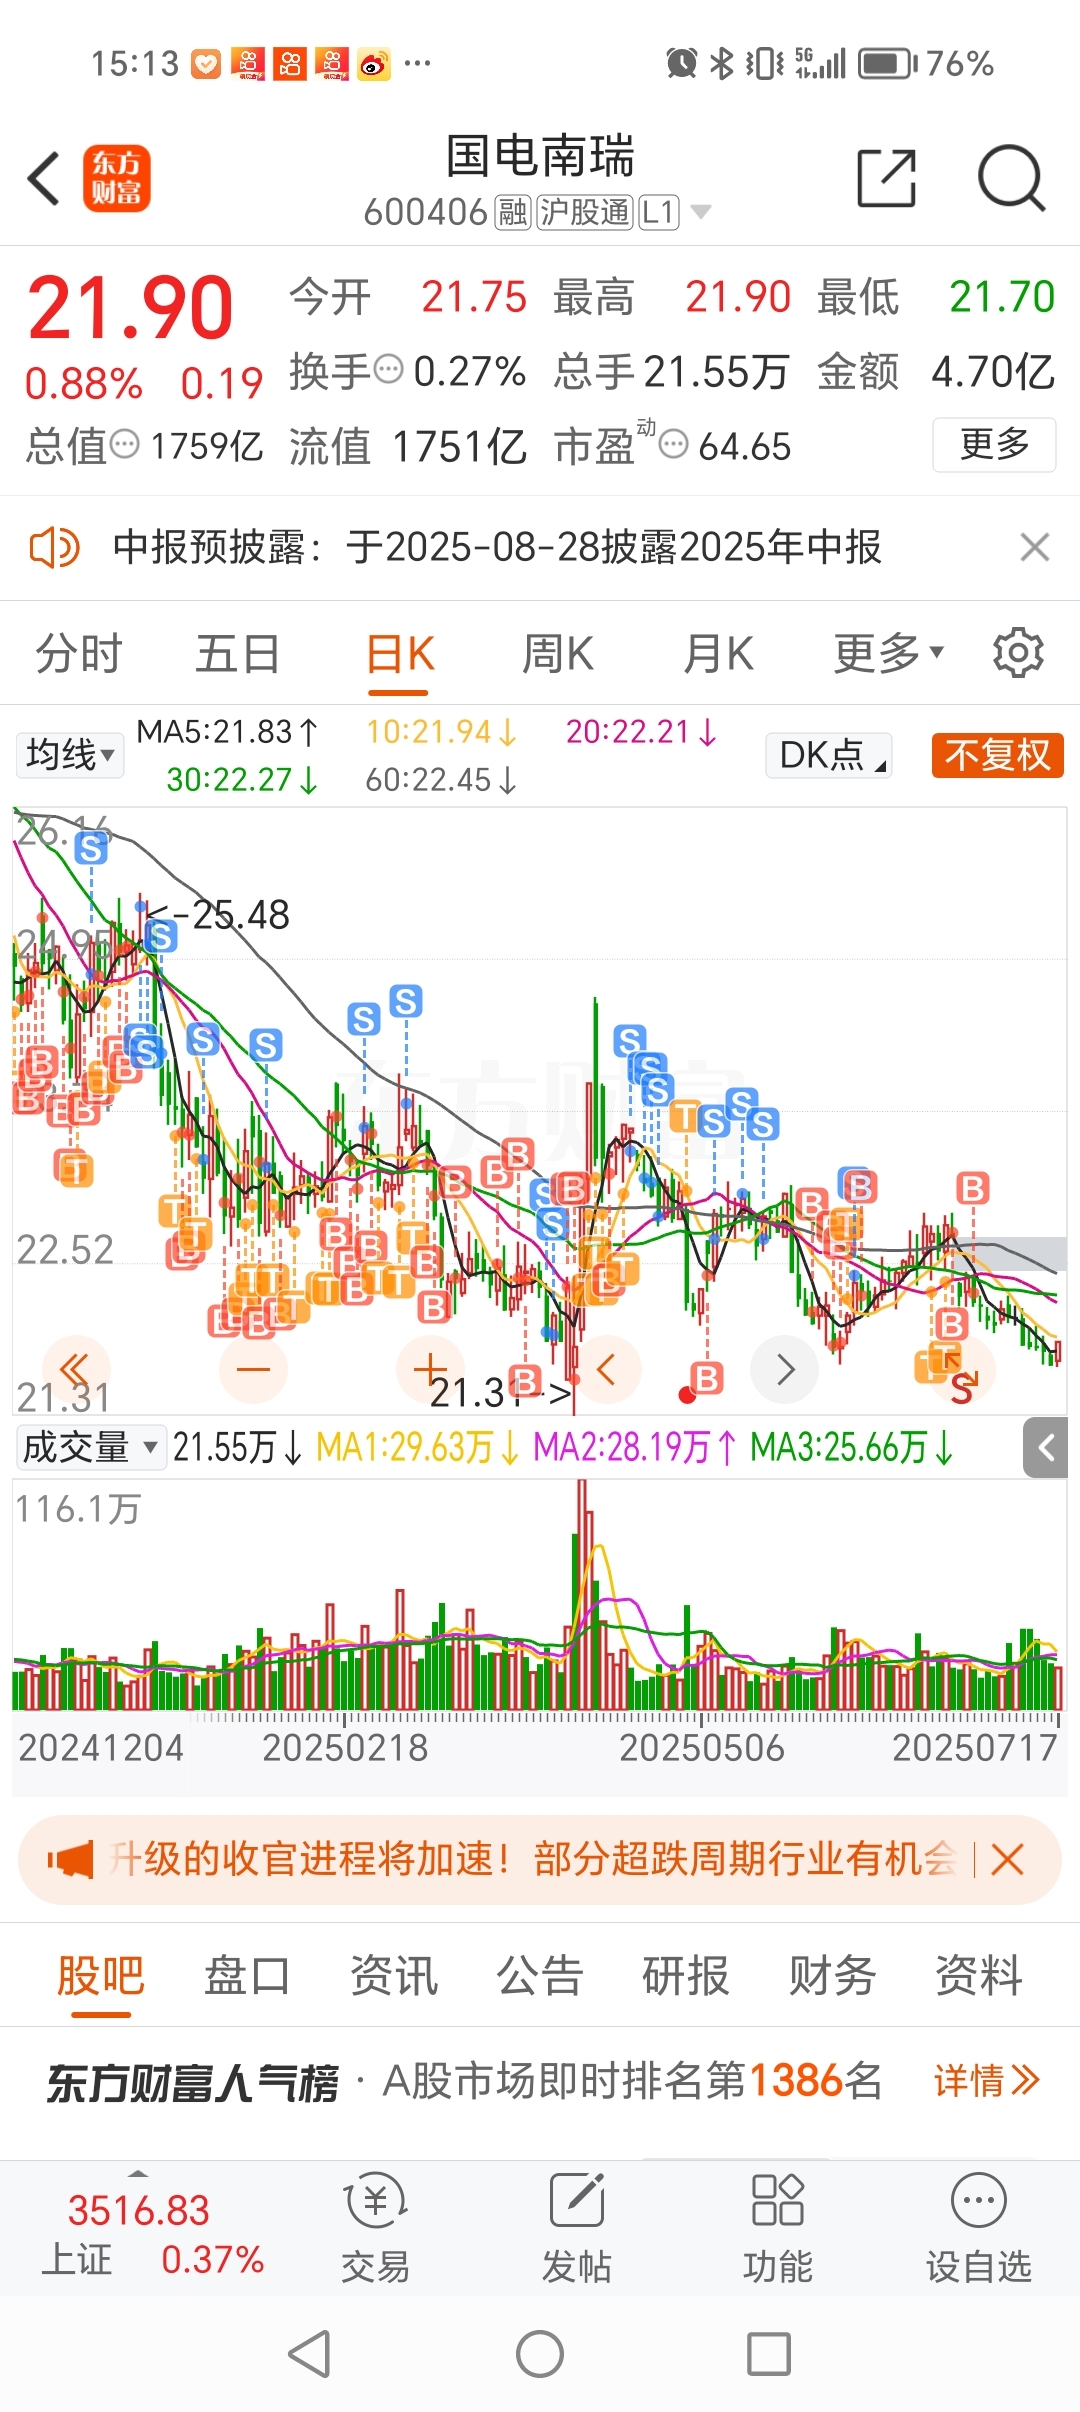Tap the 沪股通 badge

point(585,212)
